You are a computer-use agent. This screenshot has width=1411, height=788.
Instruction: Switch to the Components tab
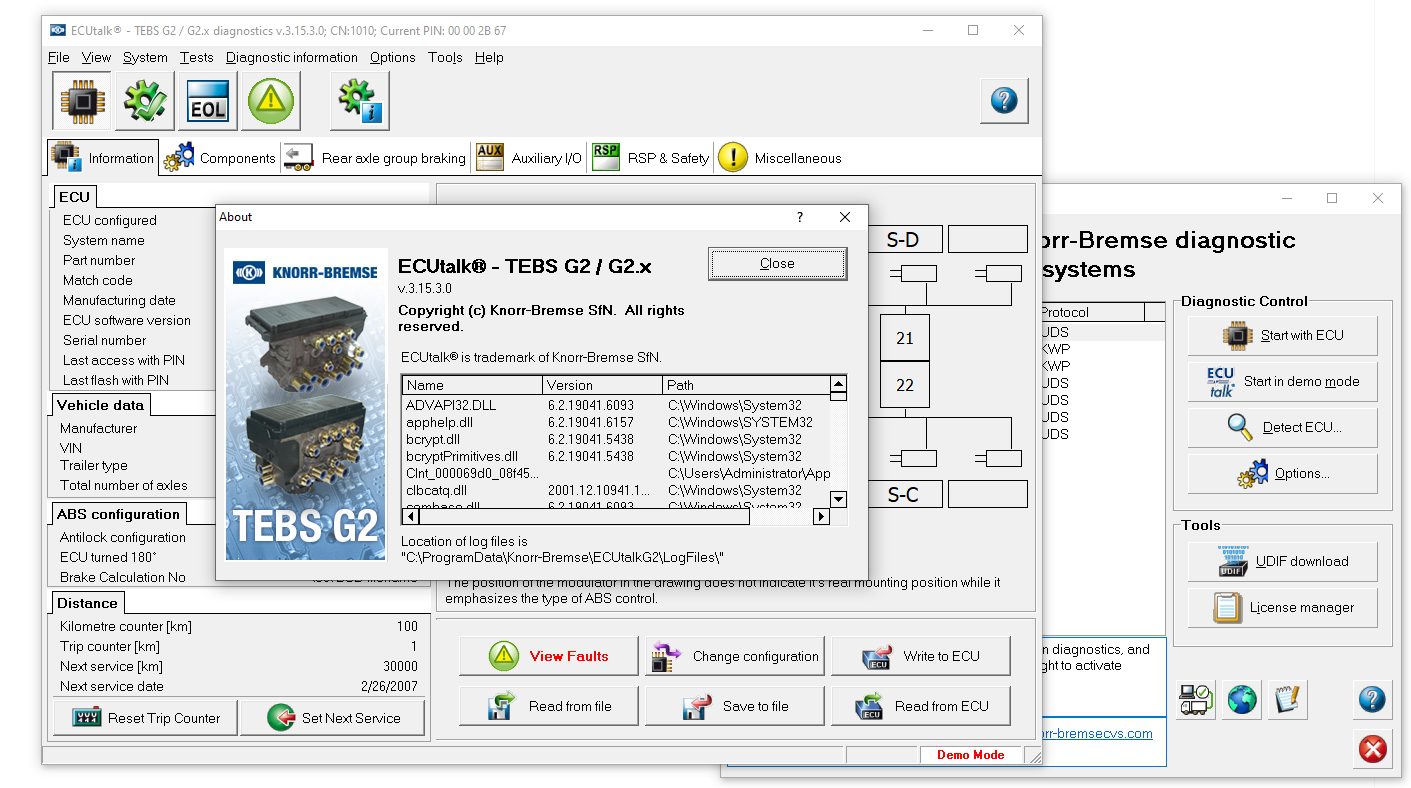(219, 158)
